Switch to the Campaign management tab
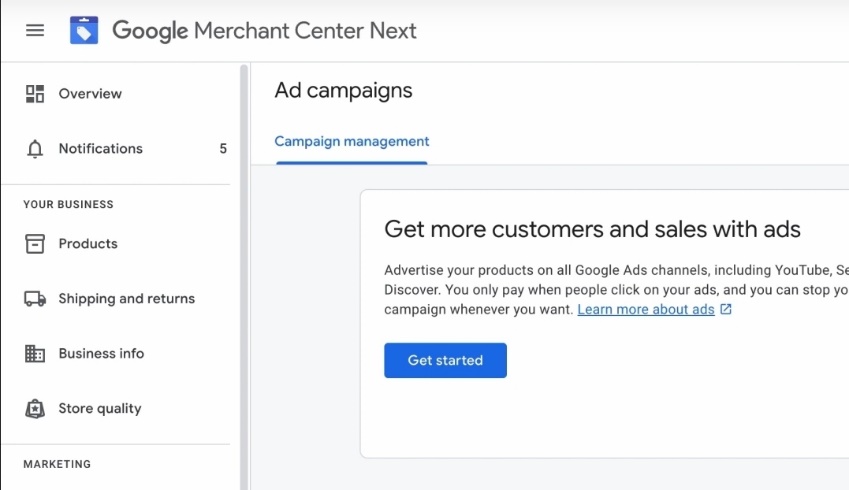The image size is (849, 490). [352, 142]
